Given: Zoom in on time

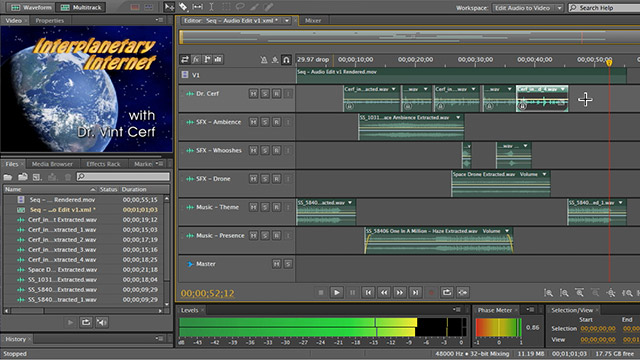Looking at the screenshot, I should point(579,293).
